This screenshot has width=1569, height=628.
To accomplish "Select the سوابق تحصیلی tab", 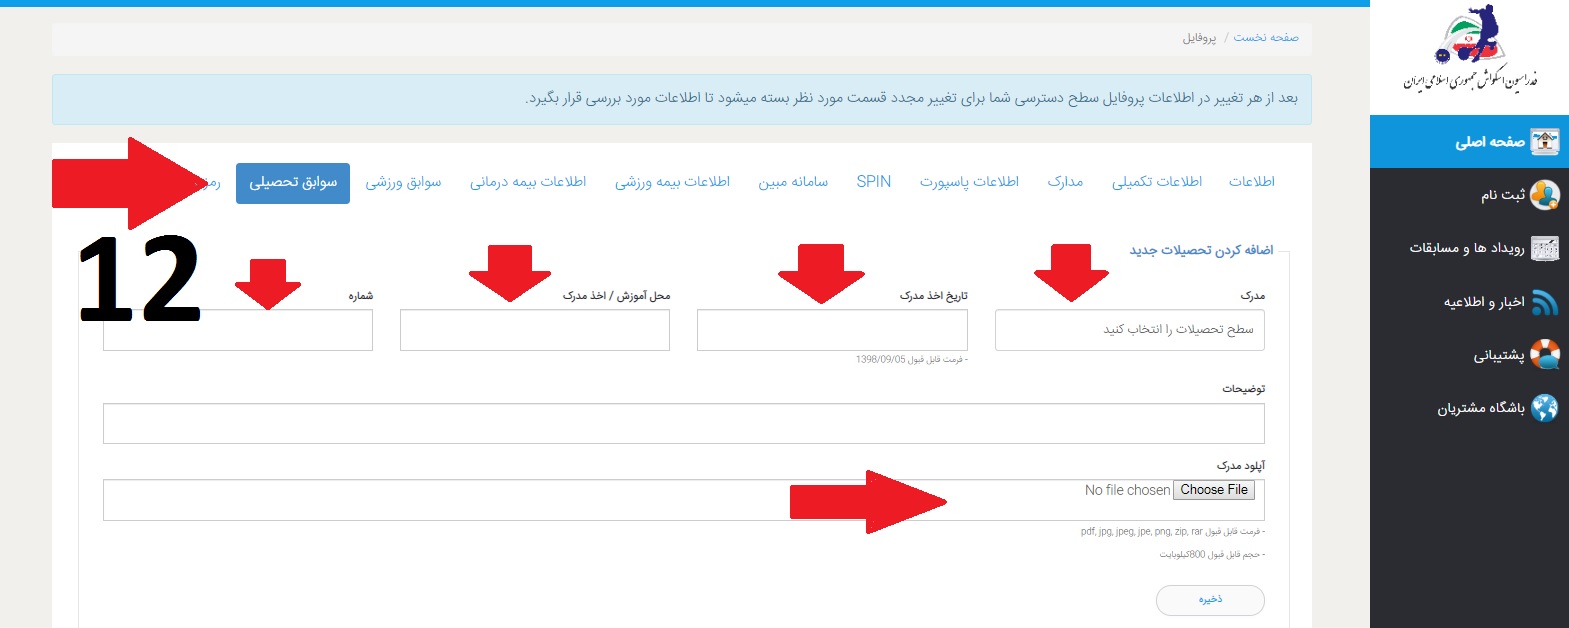I will [293, 183].
